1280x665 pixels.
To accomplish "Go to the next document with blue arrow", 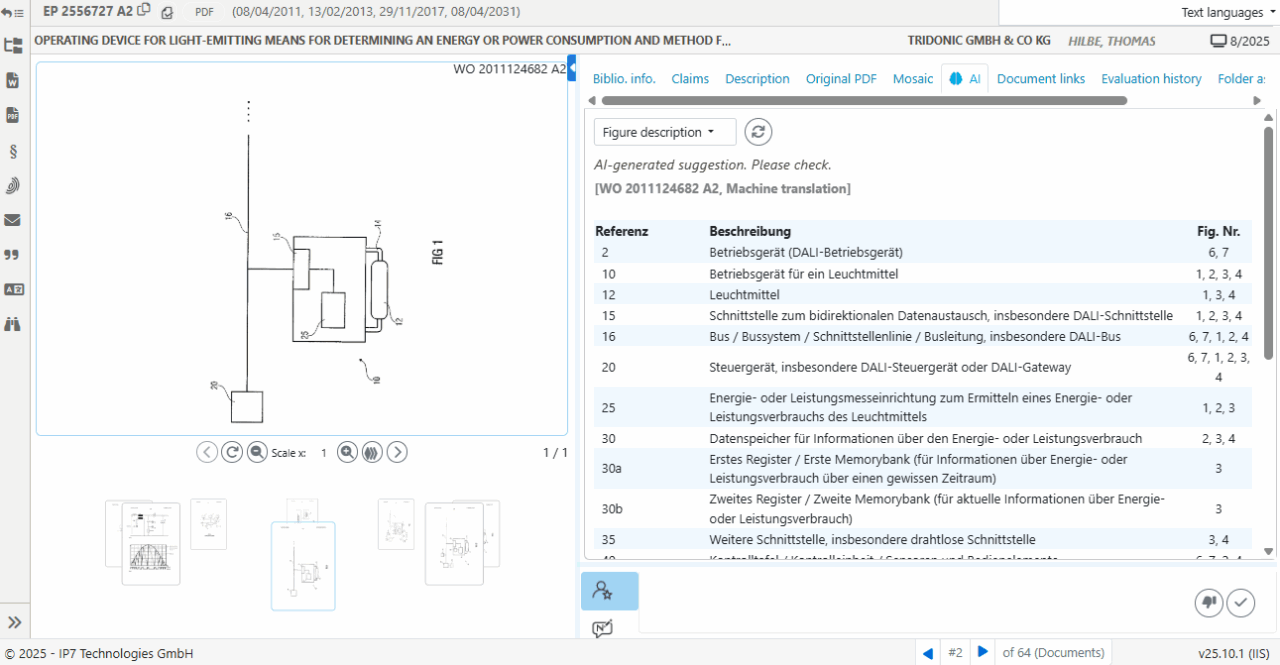I will (x=983, y=651).
